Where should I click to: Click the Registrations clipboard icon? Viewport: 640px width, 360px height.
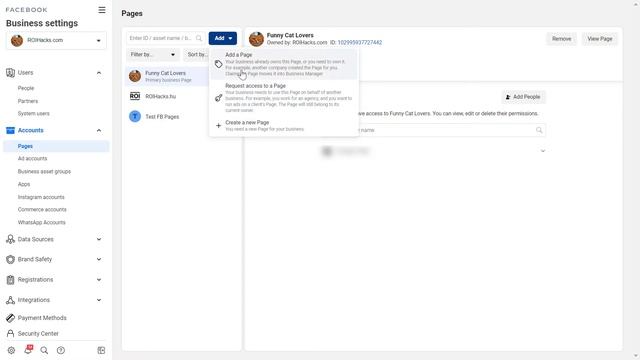[x=11, y=280]
